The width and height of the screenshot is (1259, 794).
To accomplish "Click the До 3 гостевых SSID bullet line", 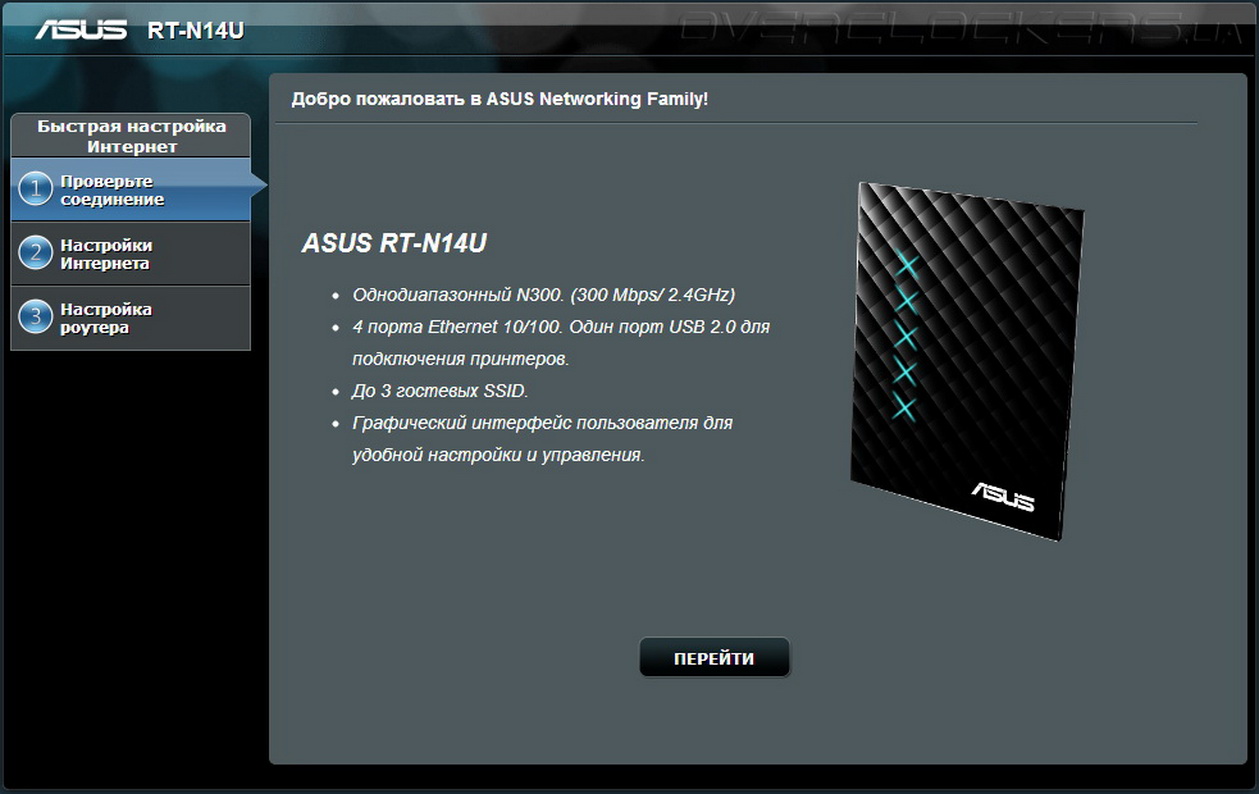I will (x=440, y=391).
